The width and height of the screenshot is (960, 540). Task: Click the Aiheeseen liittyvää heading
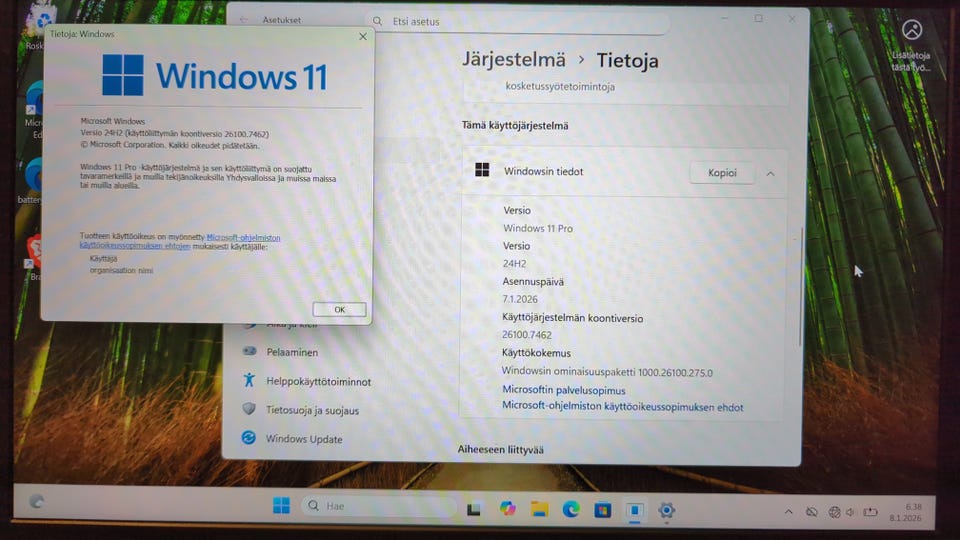point(500,449)
